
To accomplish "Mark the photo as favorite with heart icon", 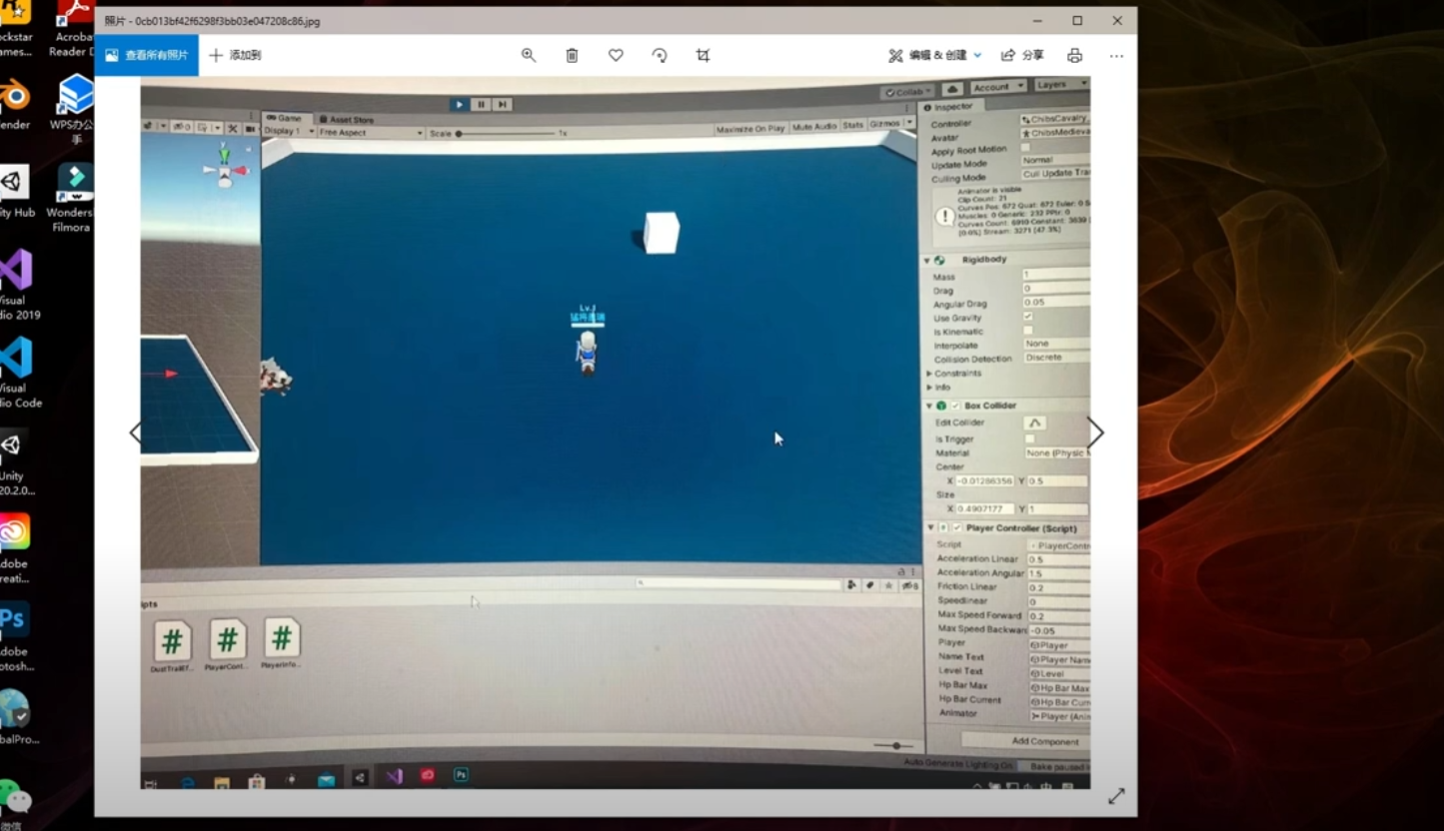I will click(x=616, y=56).
